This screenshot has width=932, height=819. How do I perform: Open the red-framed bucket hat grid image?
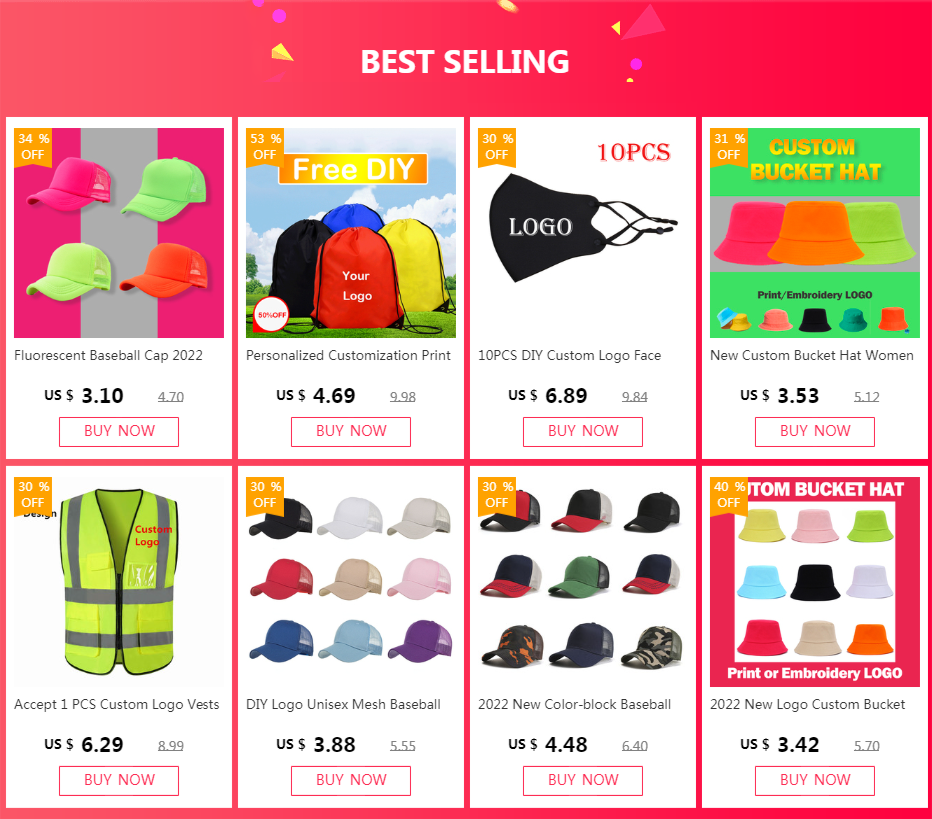click(815, 582)
